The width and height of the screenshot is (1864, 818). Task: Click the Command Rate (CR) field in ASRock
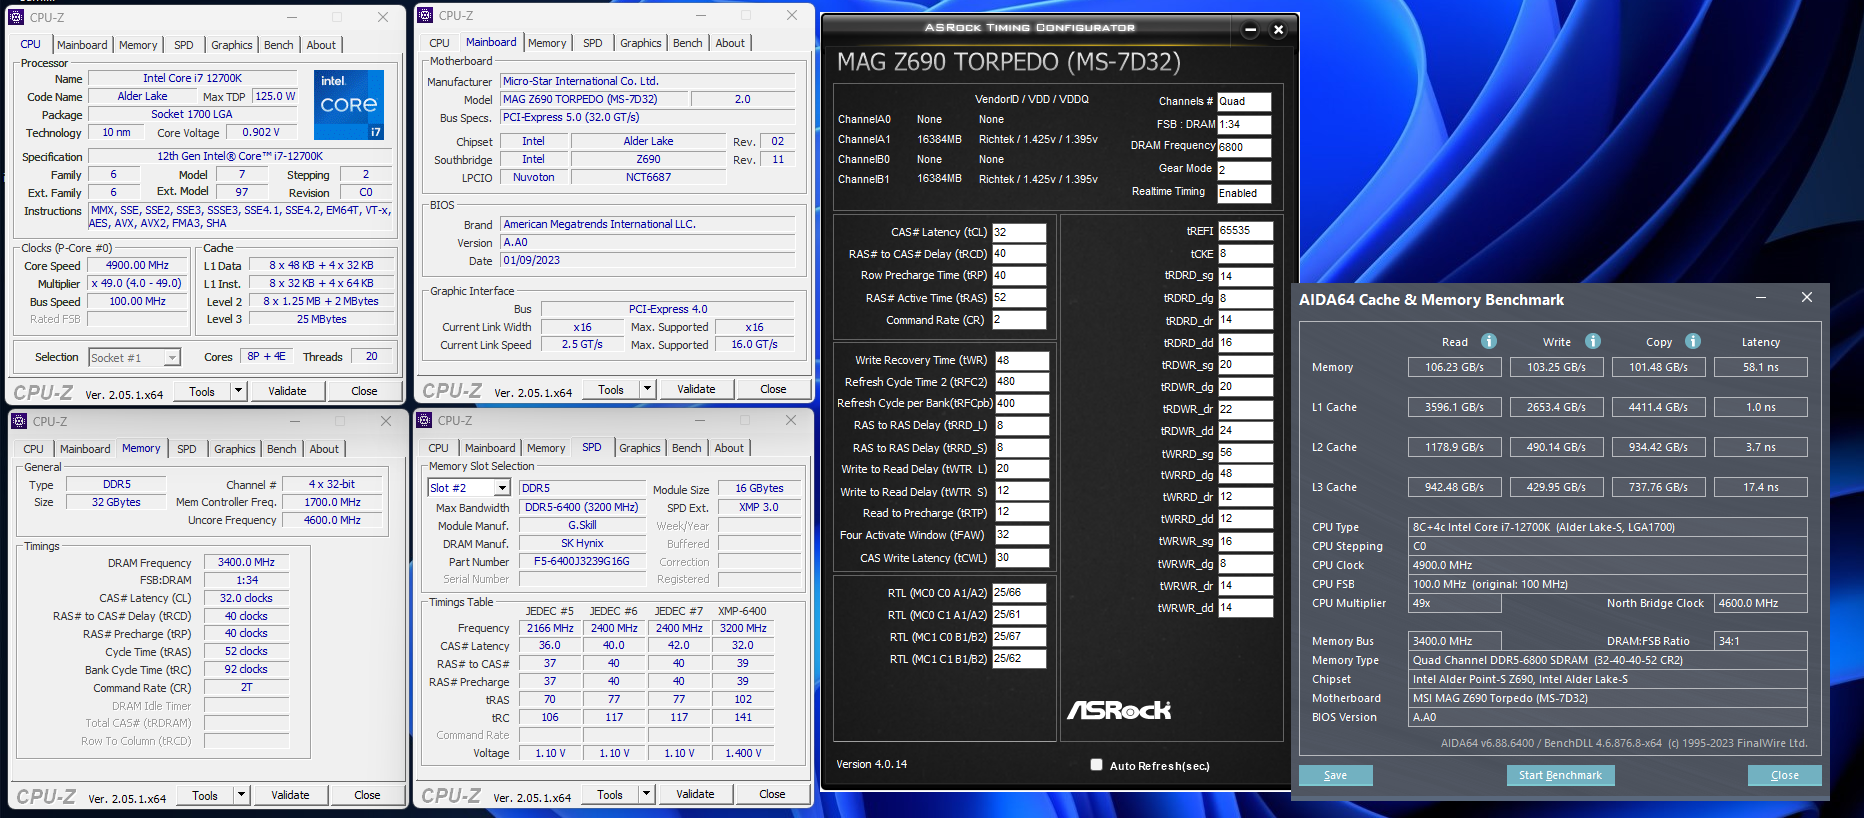(x=1019, y=320)
